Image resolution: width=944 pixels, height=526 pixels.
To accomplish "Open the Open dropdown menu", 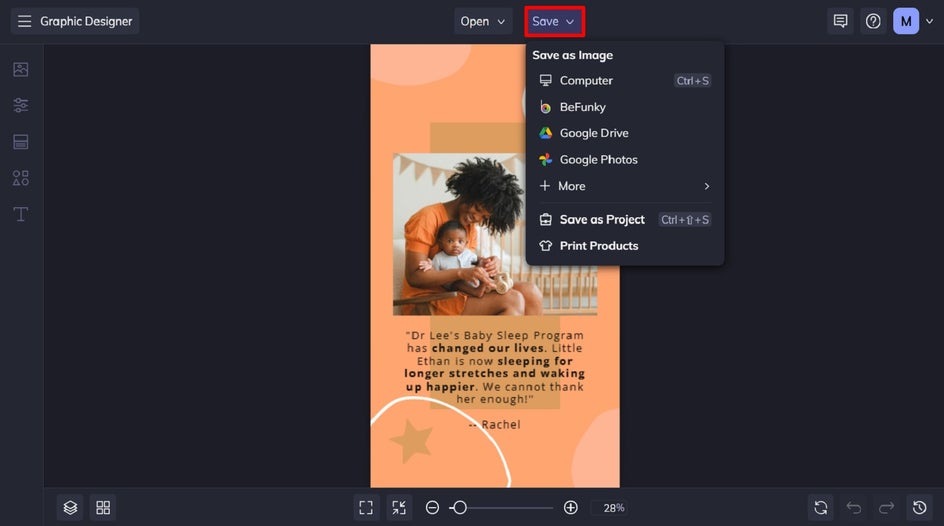I will (x=483, y=22).
